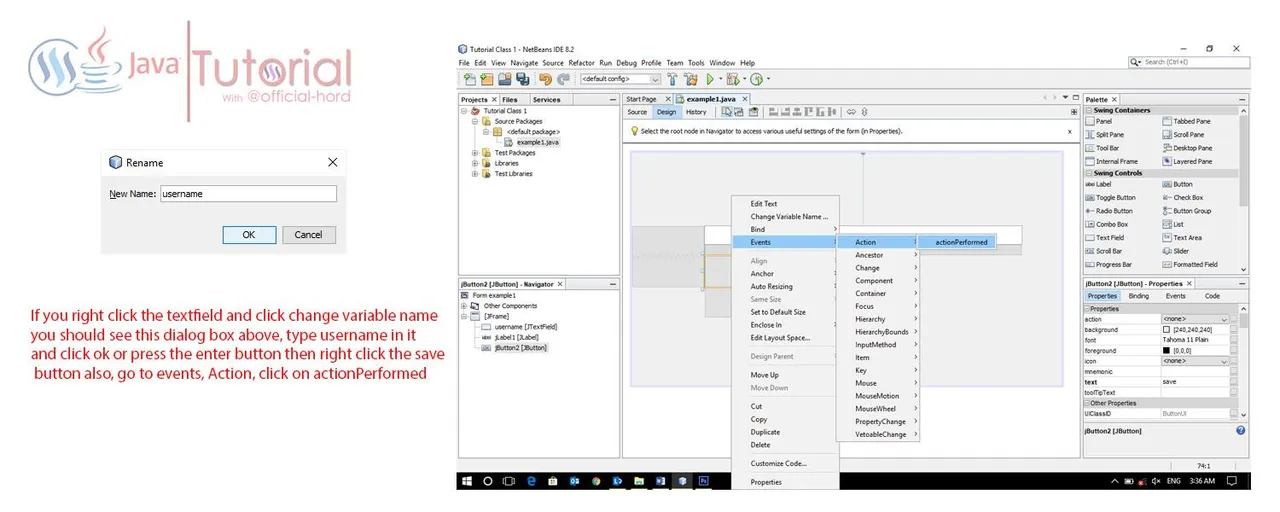Click the Profile Project toolbar icon

[x=756, y=79]
